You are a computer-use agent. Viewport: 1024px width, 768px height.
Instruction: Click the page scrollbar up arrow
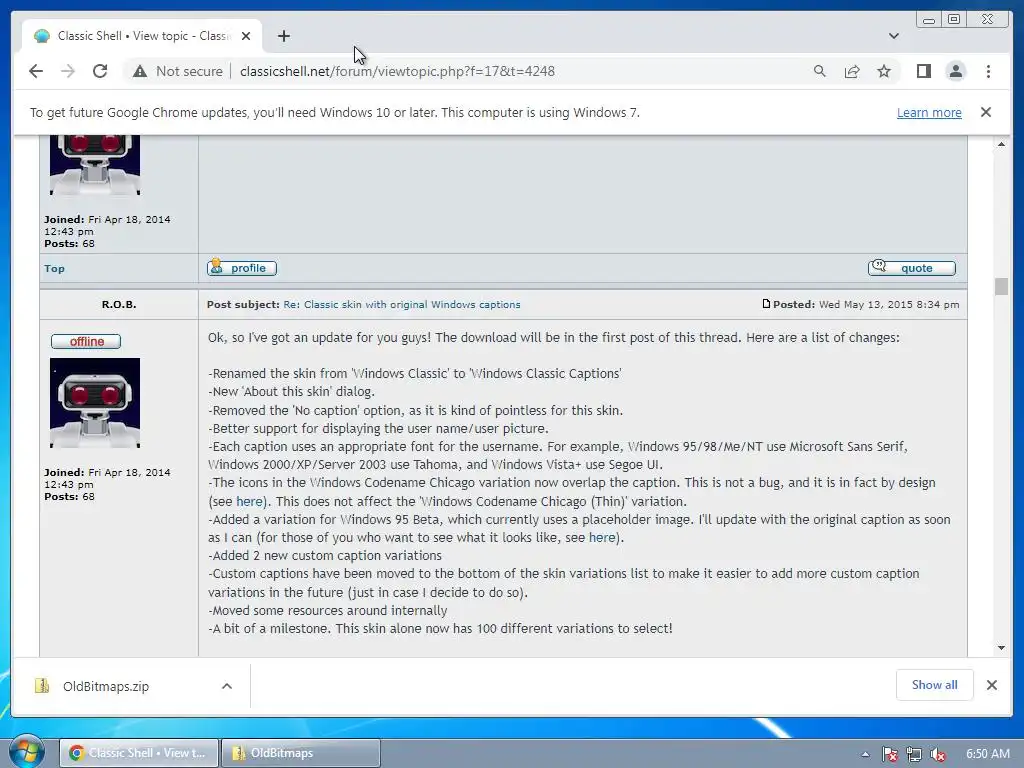coord(1001,144)
